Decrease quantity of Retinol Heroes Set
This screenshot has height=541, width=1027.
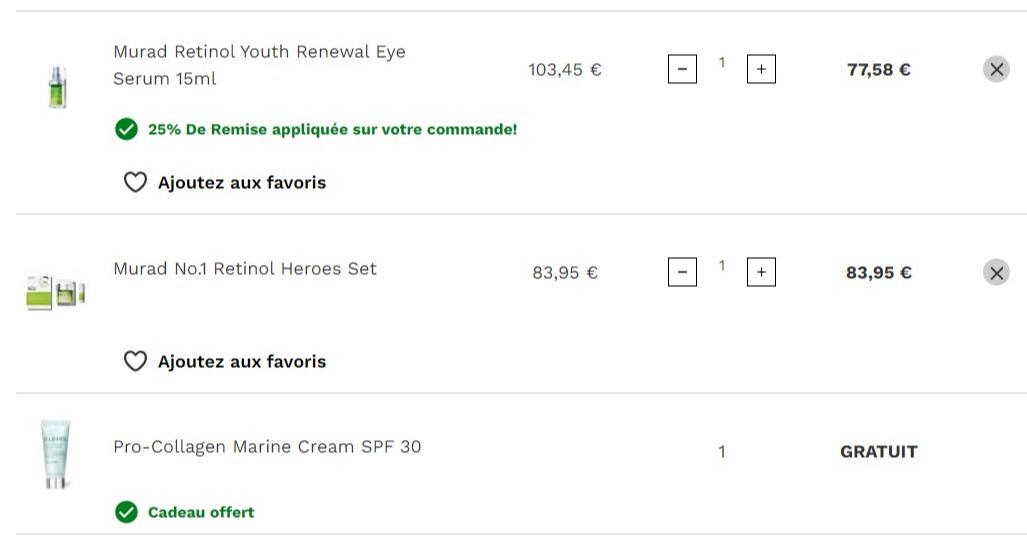[x=682, y=272]
